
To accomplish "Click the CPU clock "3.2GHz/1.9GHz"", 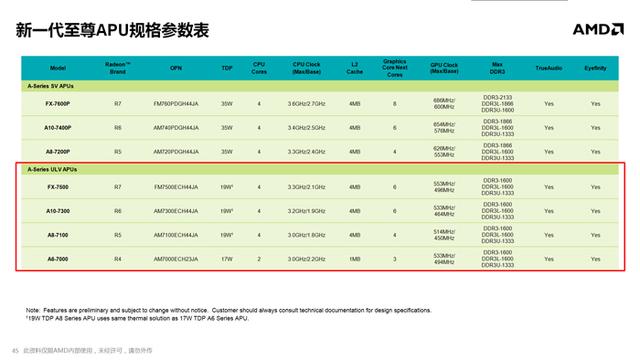I will [x=307, y=211].
